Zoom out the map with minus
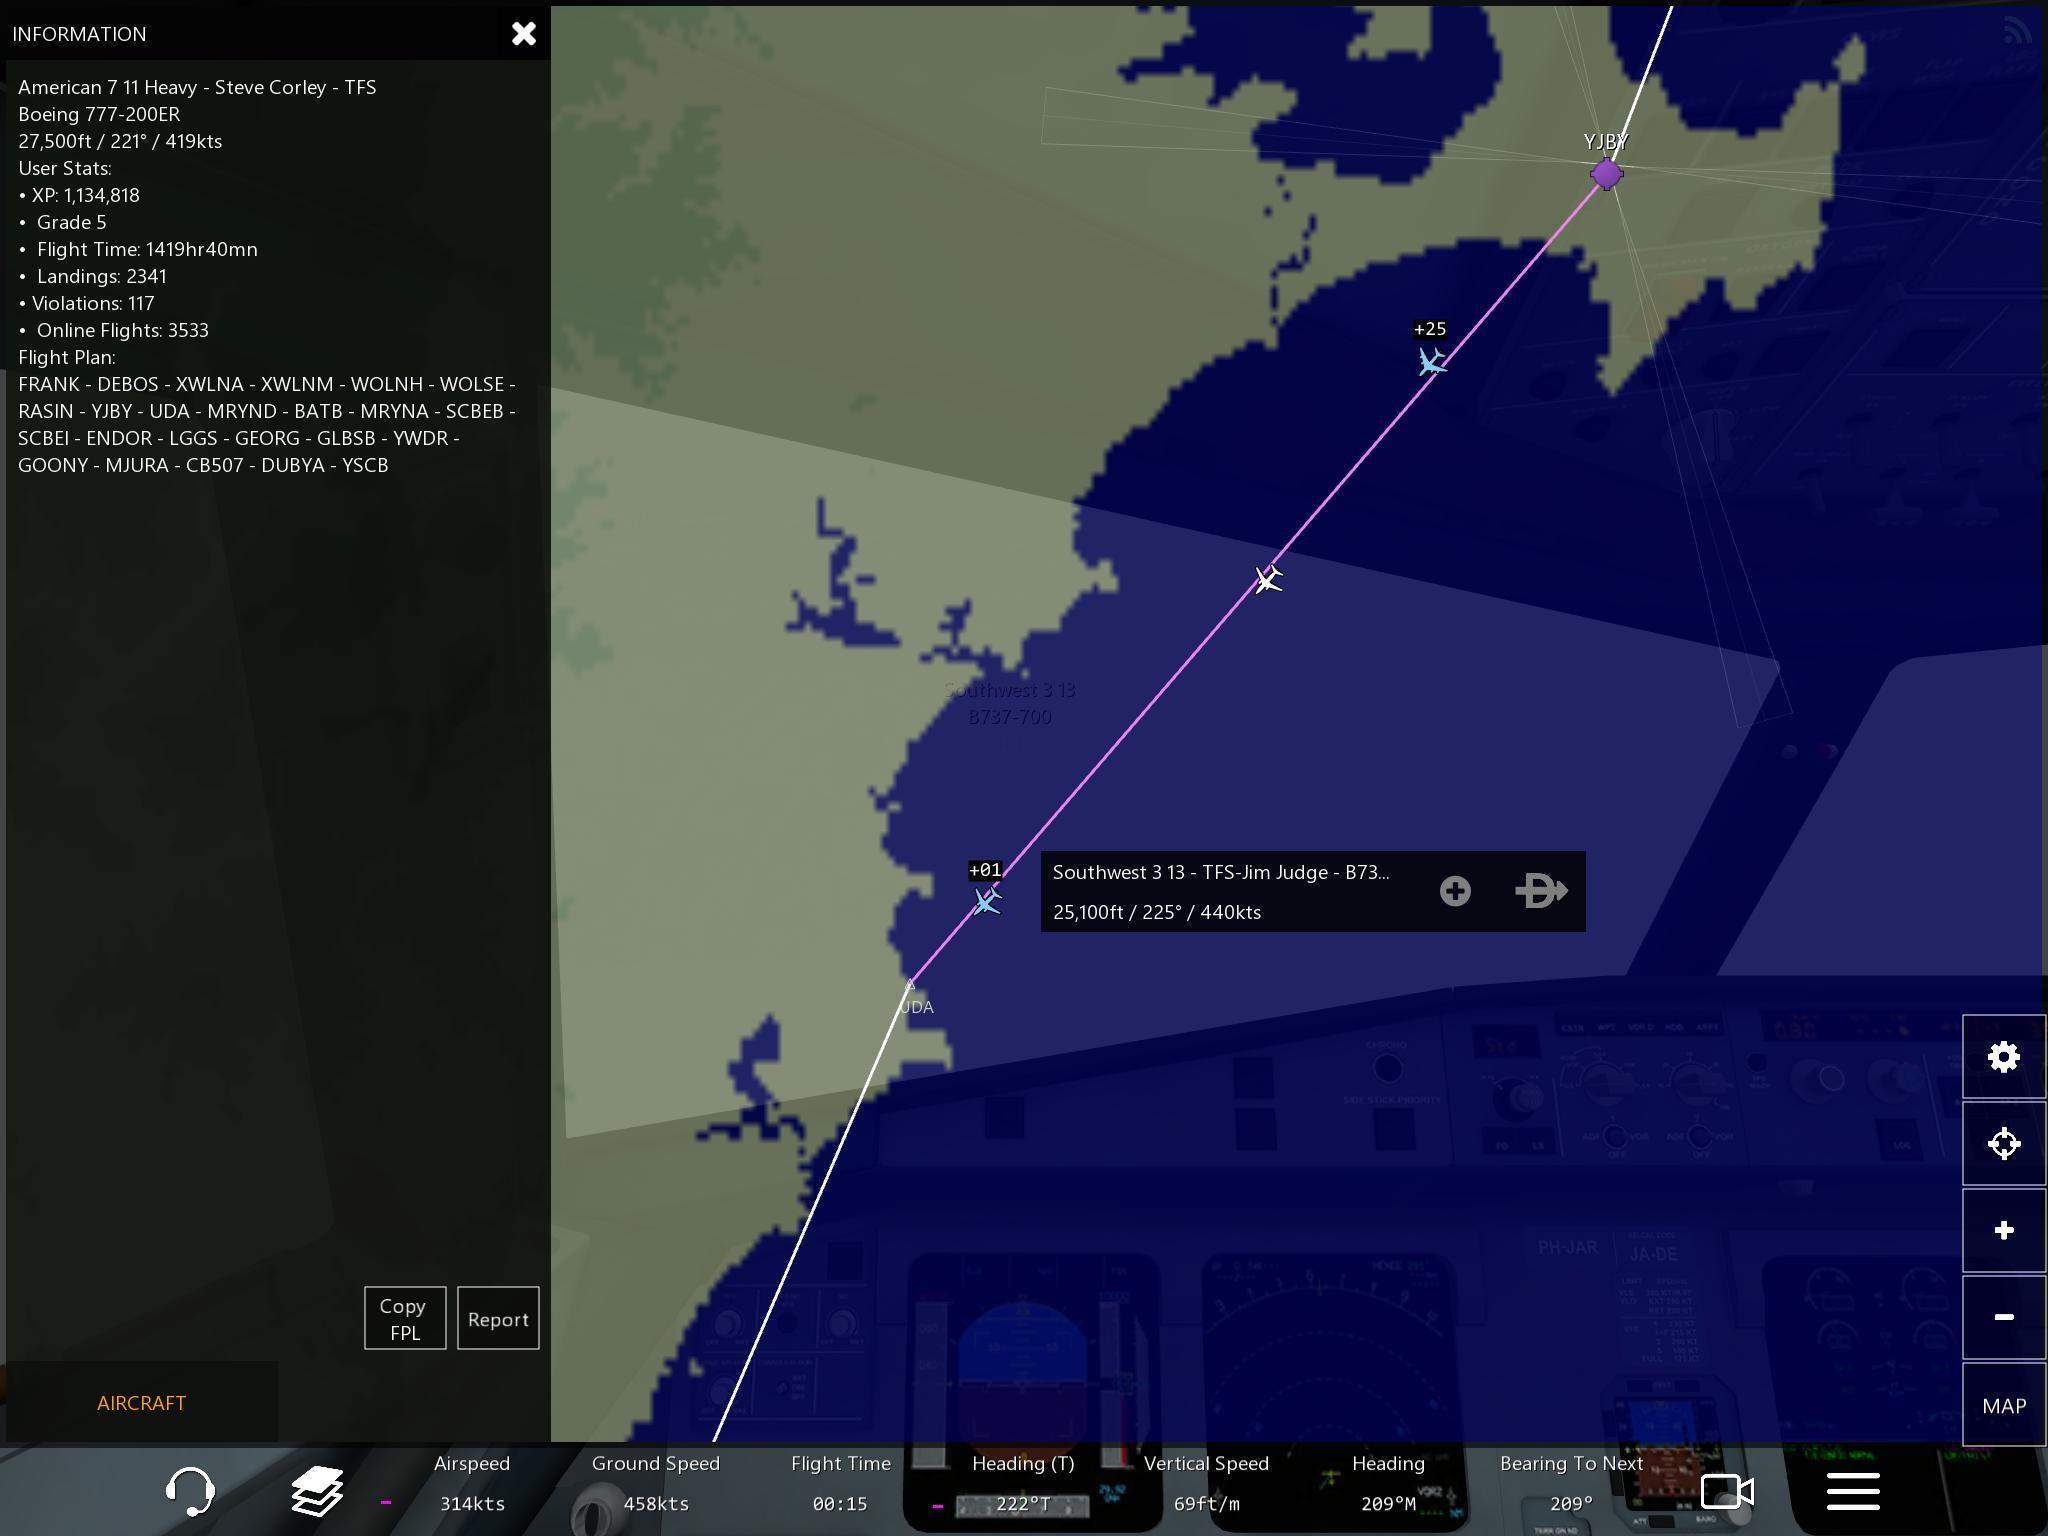The image size is (2048, 1536). pos(2003,1317)
